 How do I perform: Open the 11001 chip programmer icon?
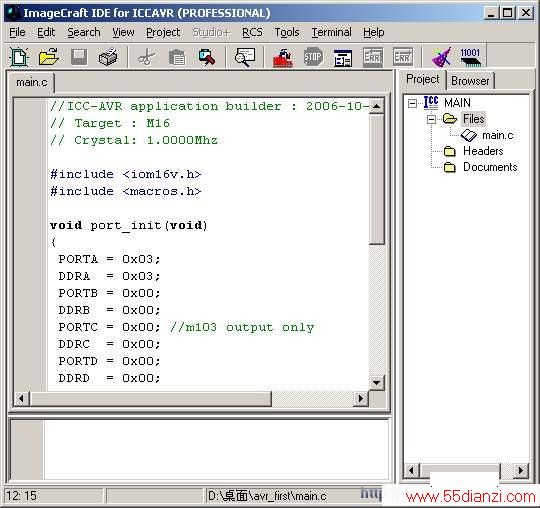[470, 57]
